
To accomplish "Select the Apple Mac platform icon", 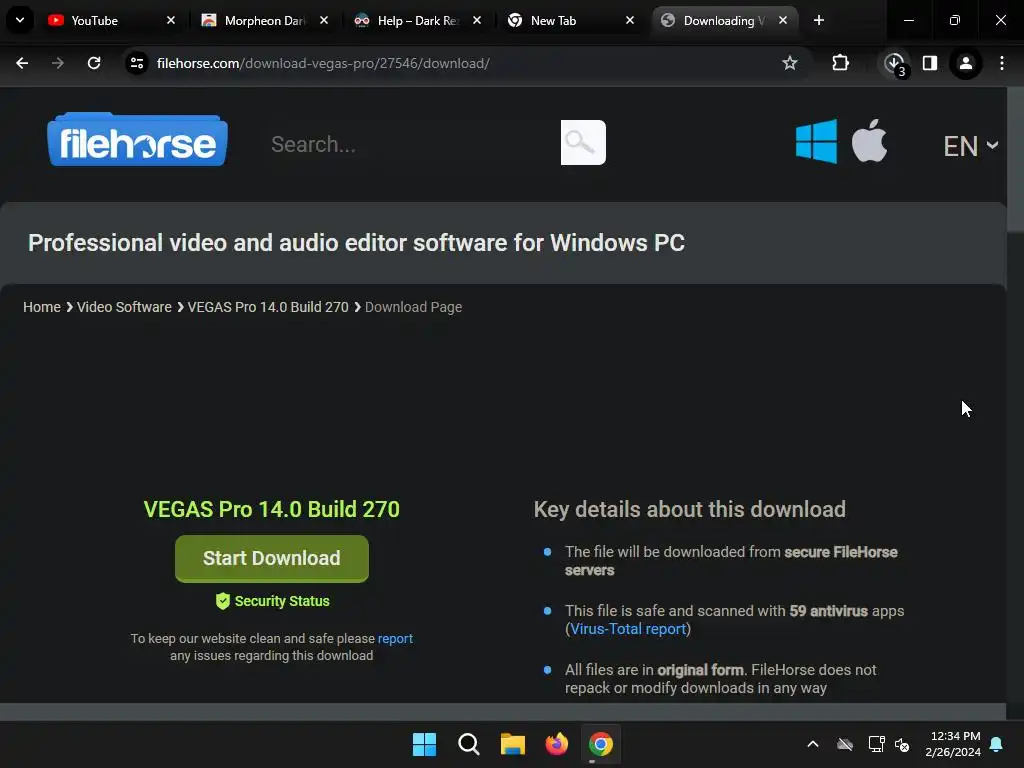I will click(869, 140).
